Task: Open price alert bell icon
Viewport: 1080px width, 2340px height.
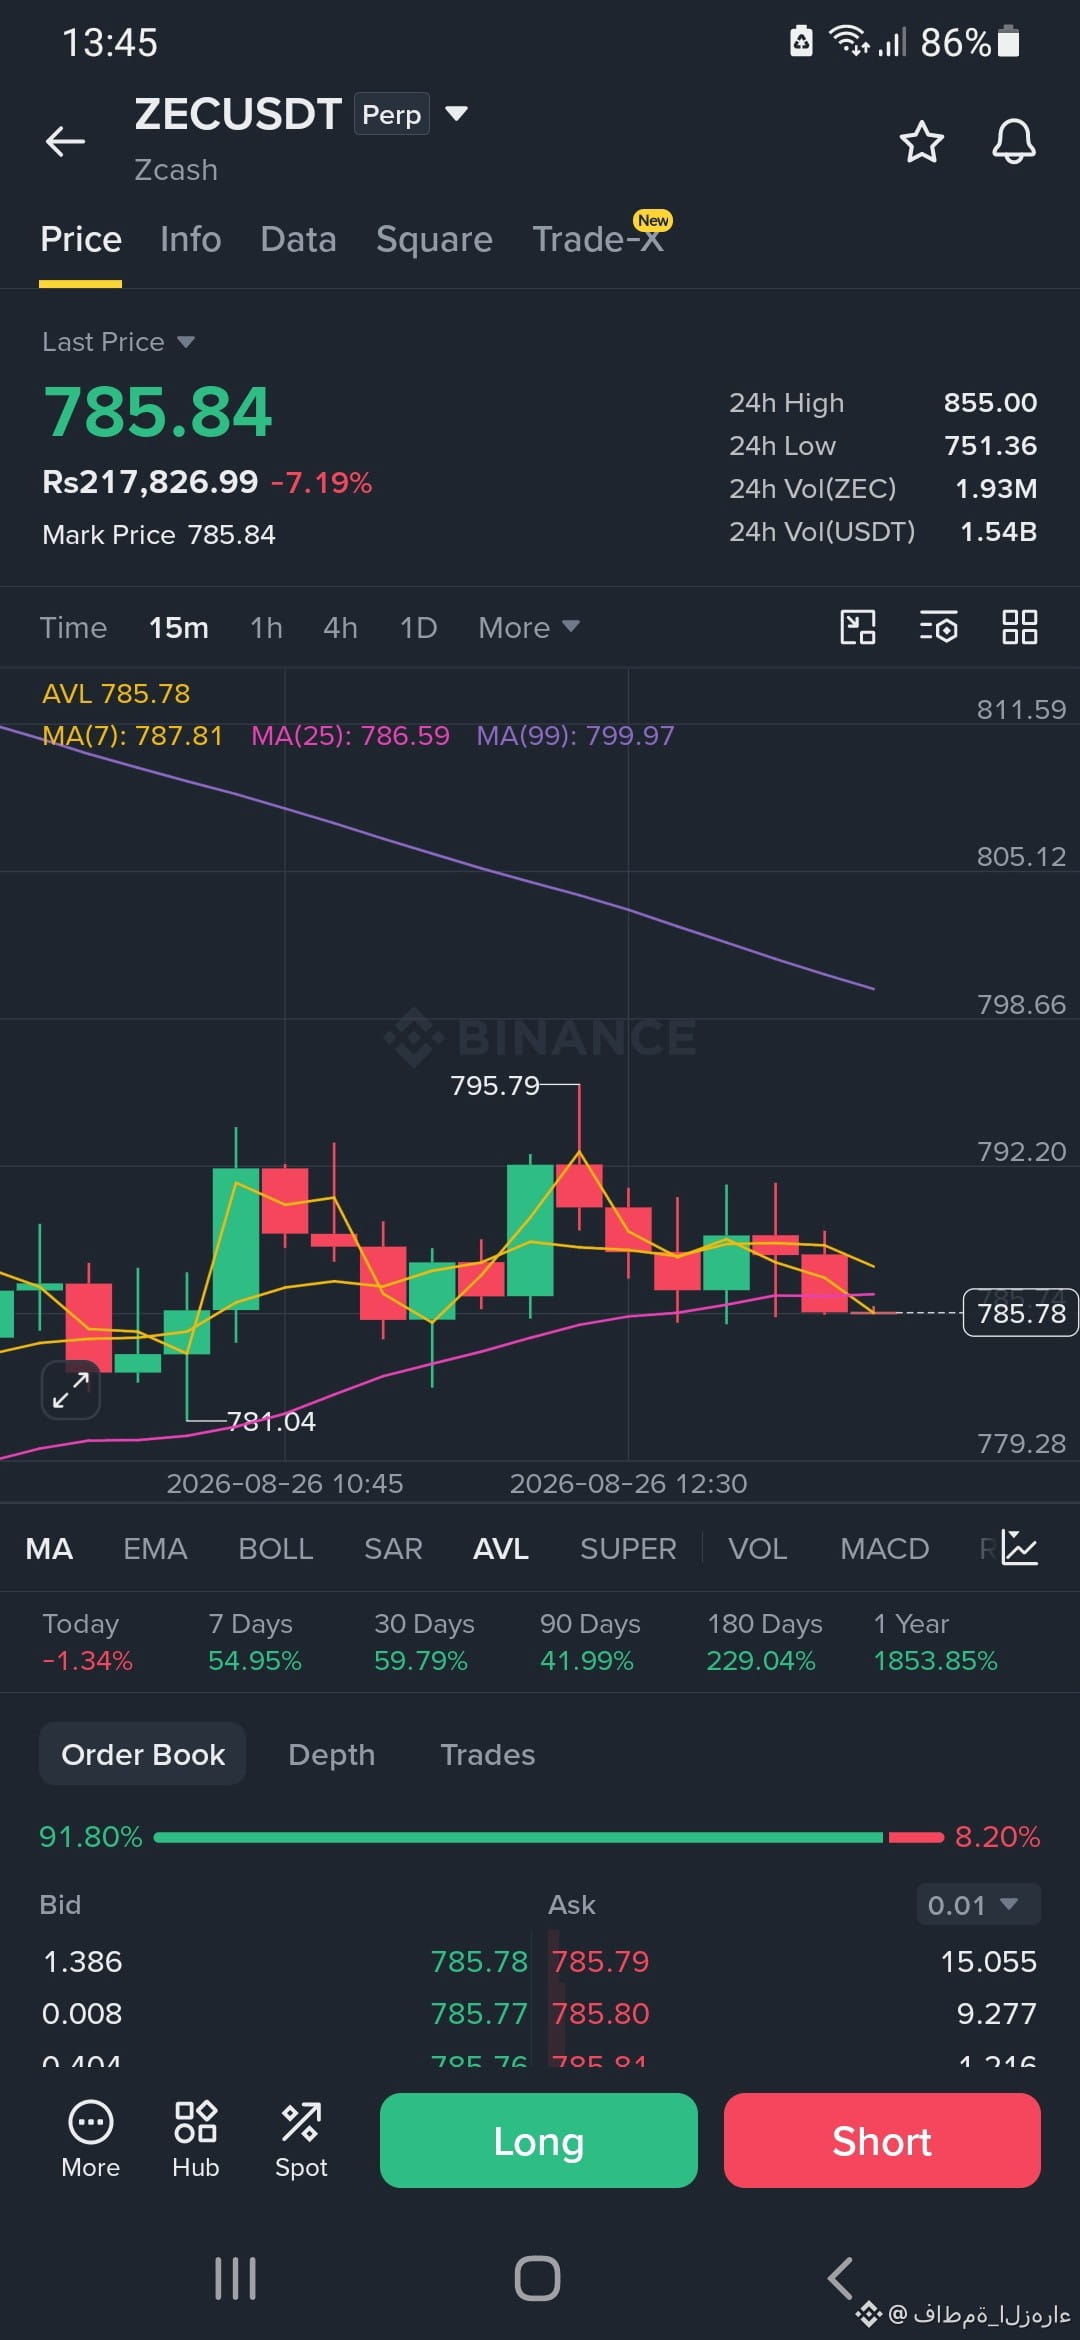Action: [1013, 141]
